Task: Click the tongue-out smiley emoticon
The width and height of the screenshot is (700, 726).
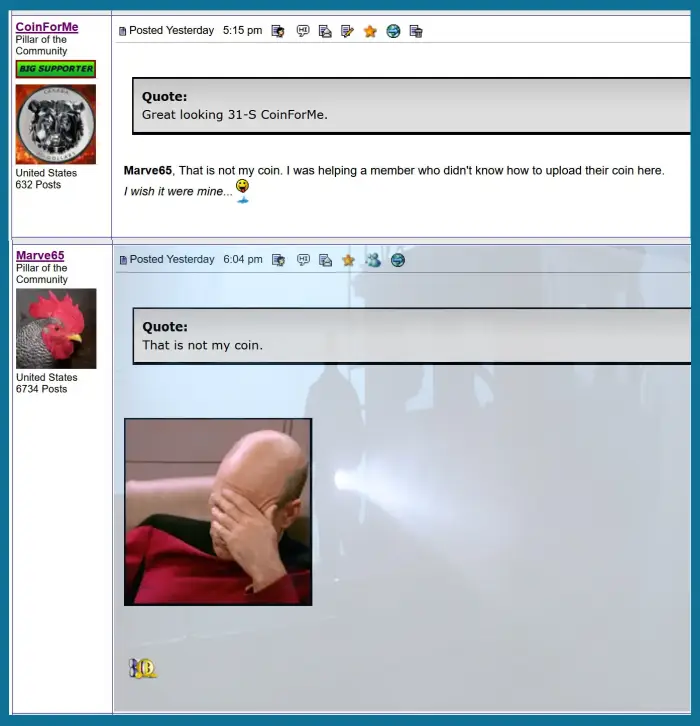Action: point(243,191)
